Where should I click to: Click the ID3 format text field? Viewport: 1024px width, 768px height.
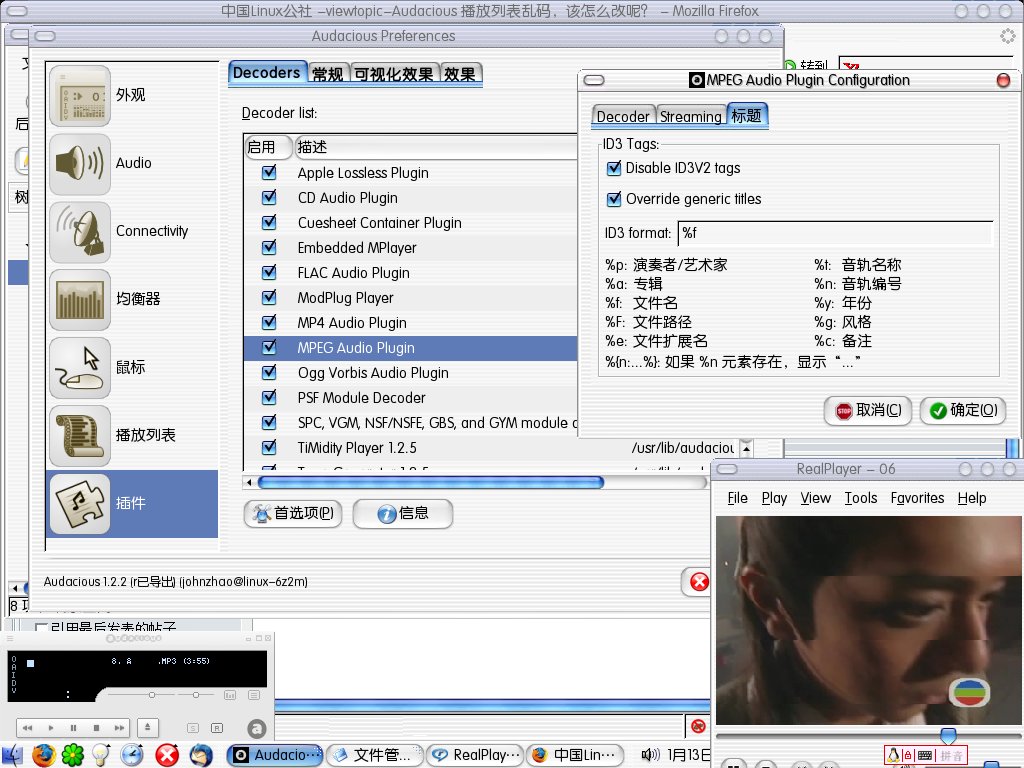pos(835,233)
